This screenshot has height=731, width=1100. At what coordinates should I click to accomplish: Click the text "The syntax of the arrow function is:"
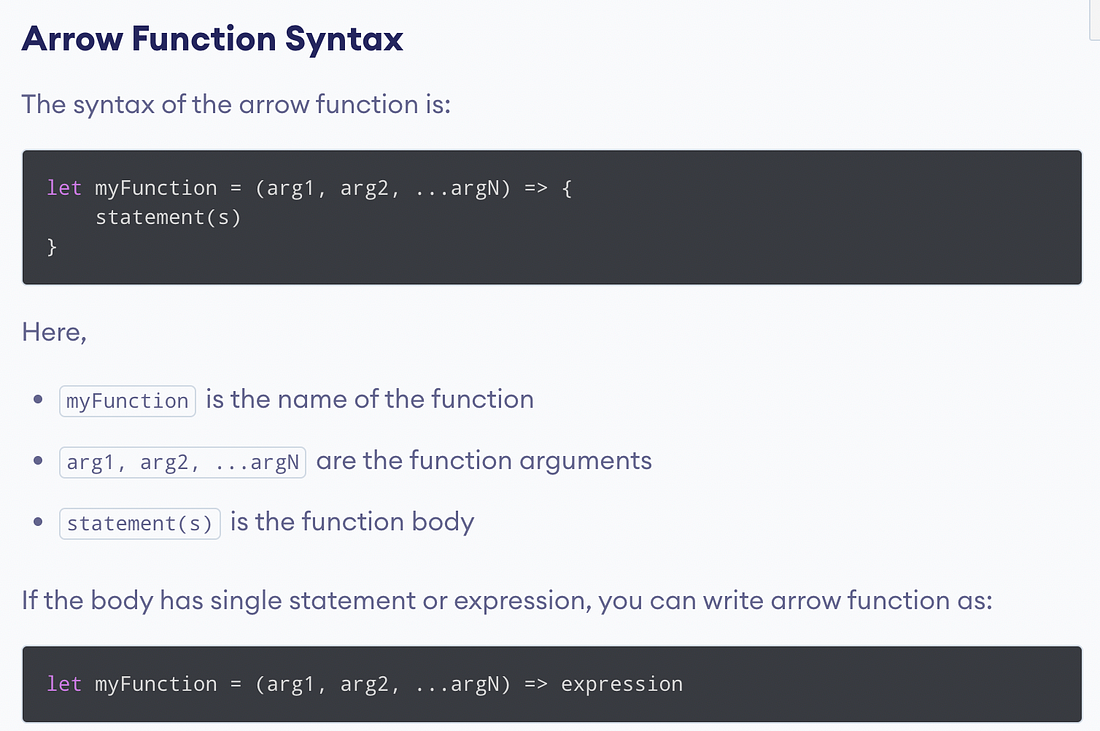tap(235, 104)
